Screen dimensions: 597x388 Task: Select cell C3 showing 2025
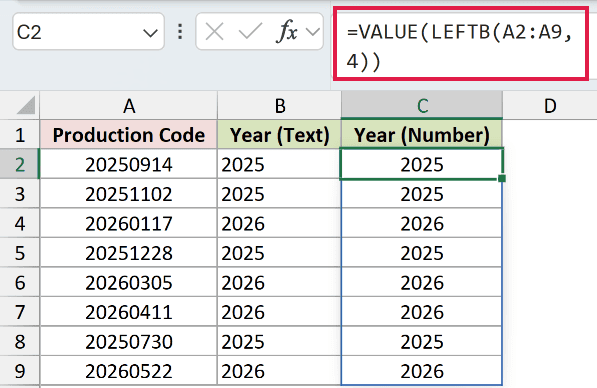[x=422, y=194]
